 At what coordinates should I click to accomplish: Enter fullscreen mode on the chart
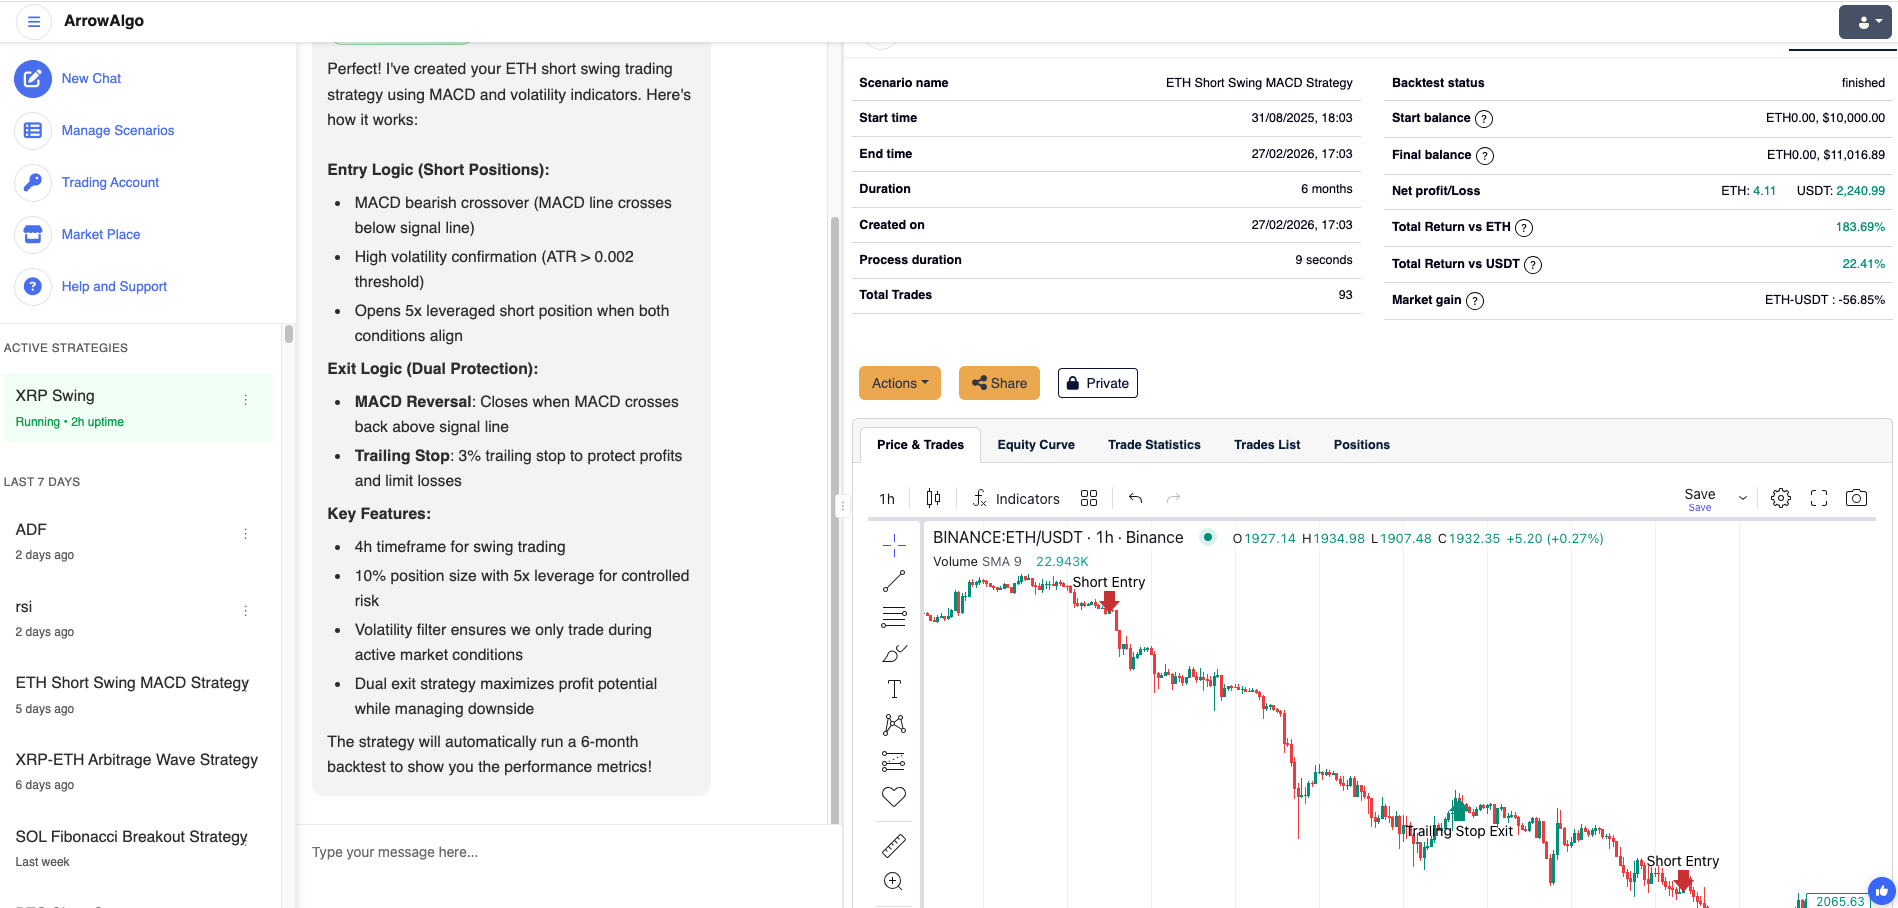point(1819,497)
